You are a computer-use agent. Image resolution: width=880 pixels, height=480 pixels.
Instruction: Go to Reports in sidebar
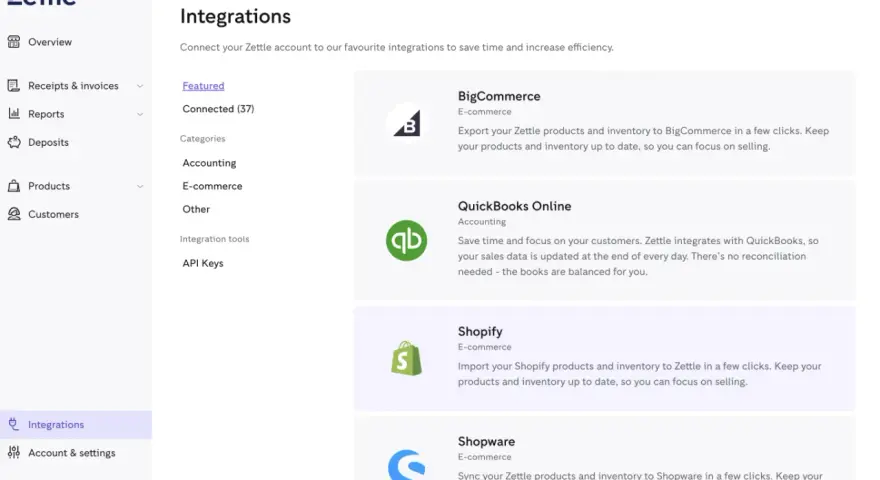point(46,113)
